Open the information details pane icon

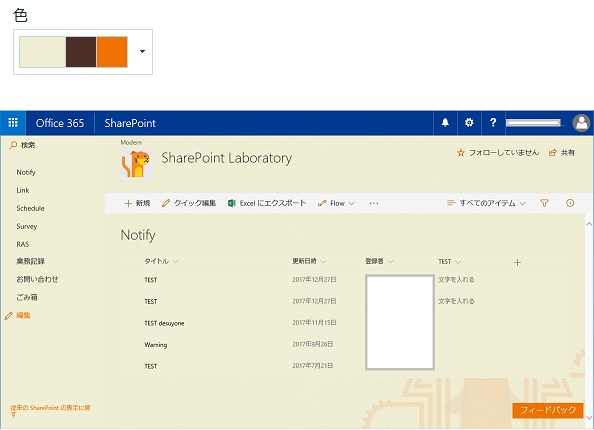coord(570,203)
